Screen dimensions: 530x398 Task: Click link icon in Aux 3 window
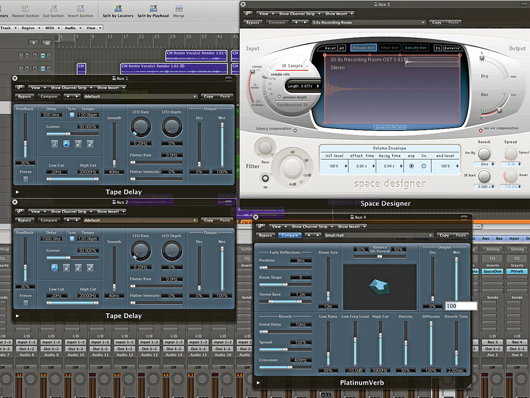click(x=248, y=14)
